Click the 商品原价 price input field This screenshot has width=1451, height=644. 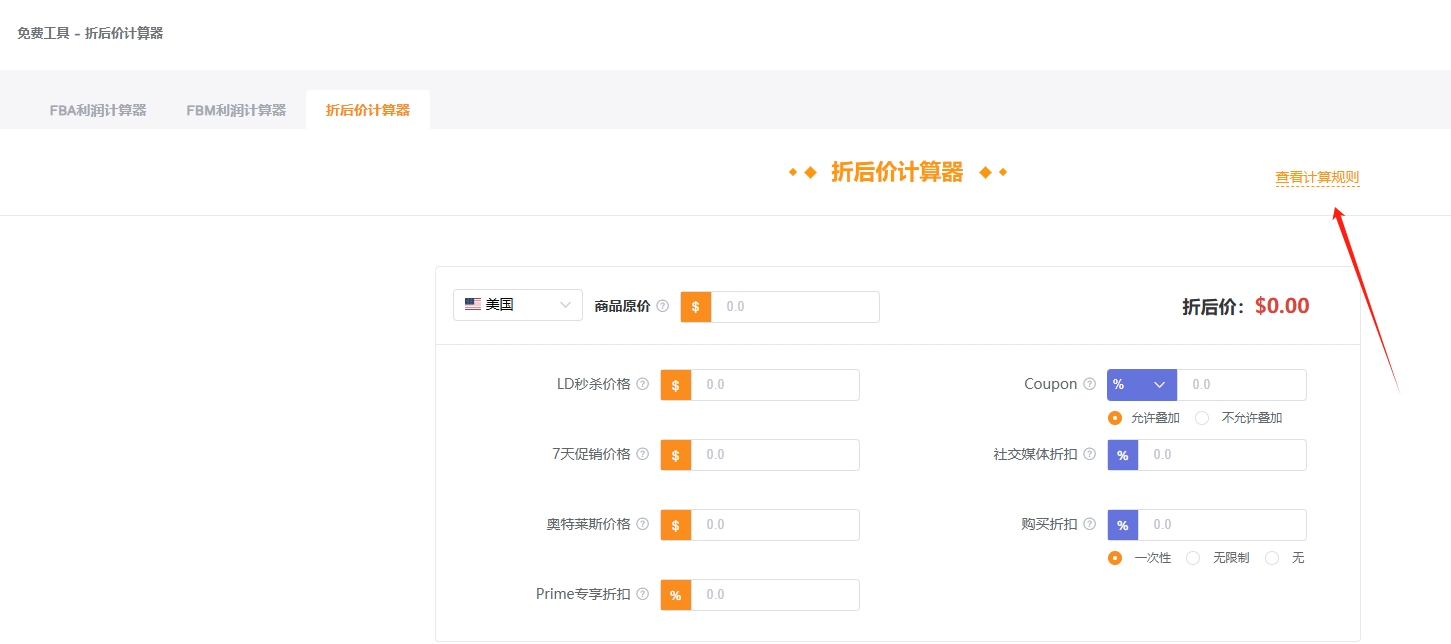(x=795, y=307)
